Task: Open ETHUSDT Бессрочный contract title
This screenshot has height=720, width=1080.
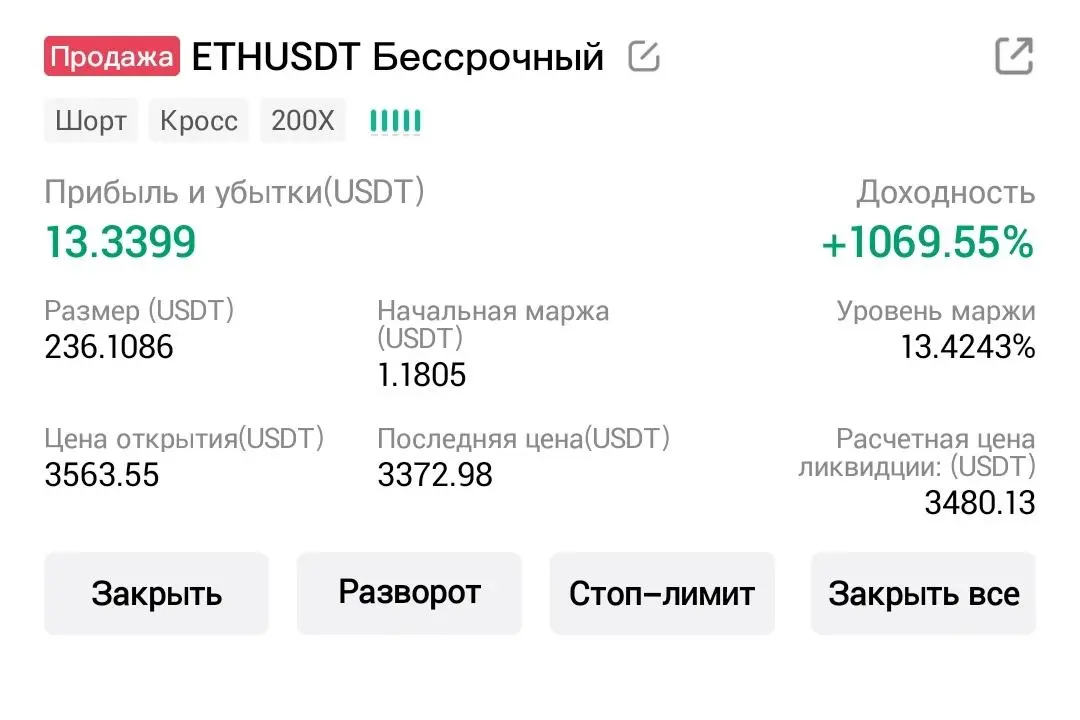Action: pos(397,56)
